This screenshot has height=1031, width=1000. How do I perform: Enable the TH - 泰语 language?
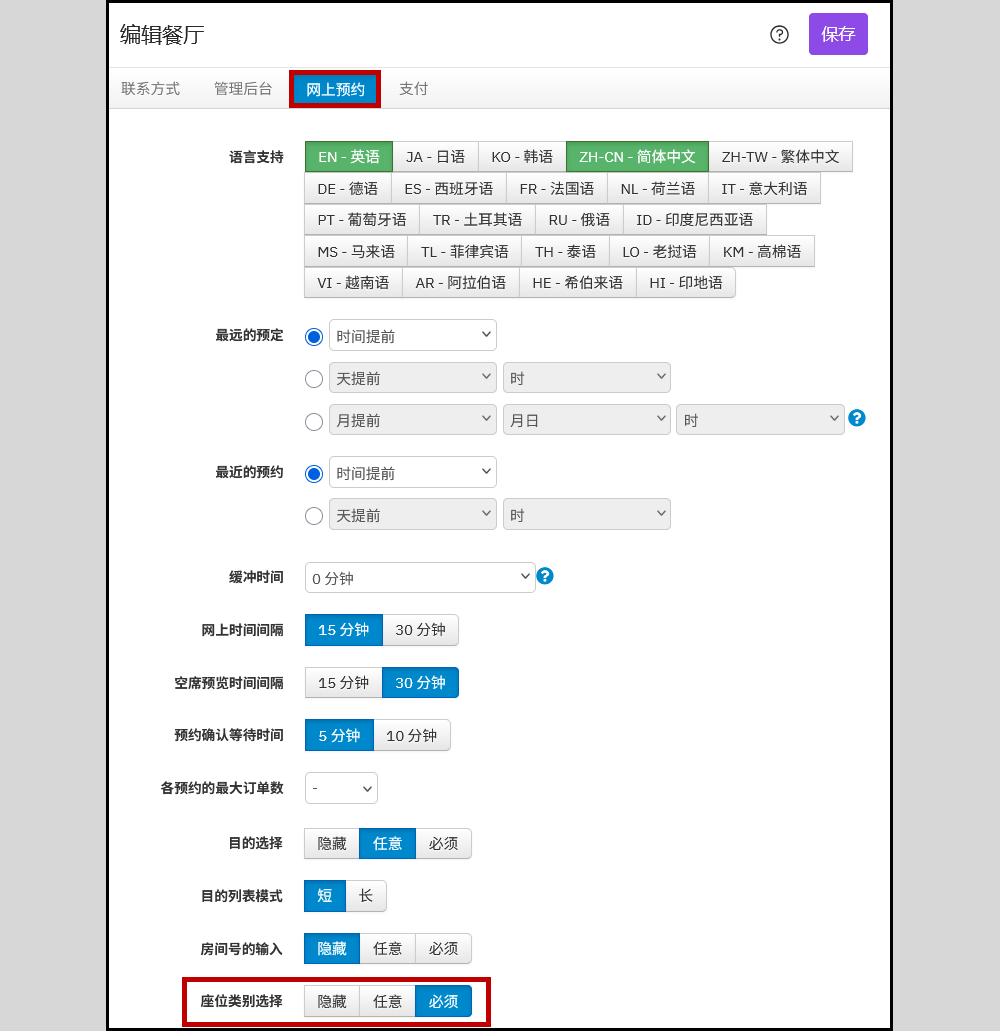point(565,252)
